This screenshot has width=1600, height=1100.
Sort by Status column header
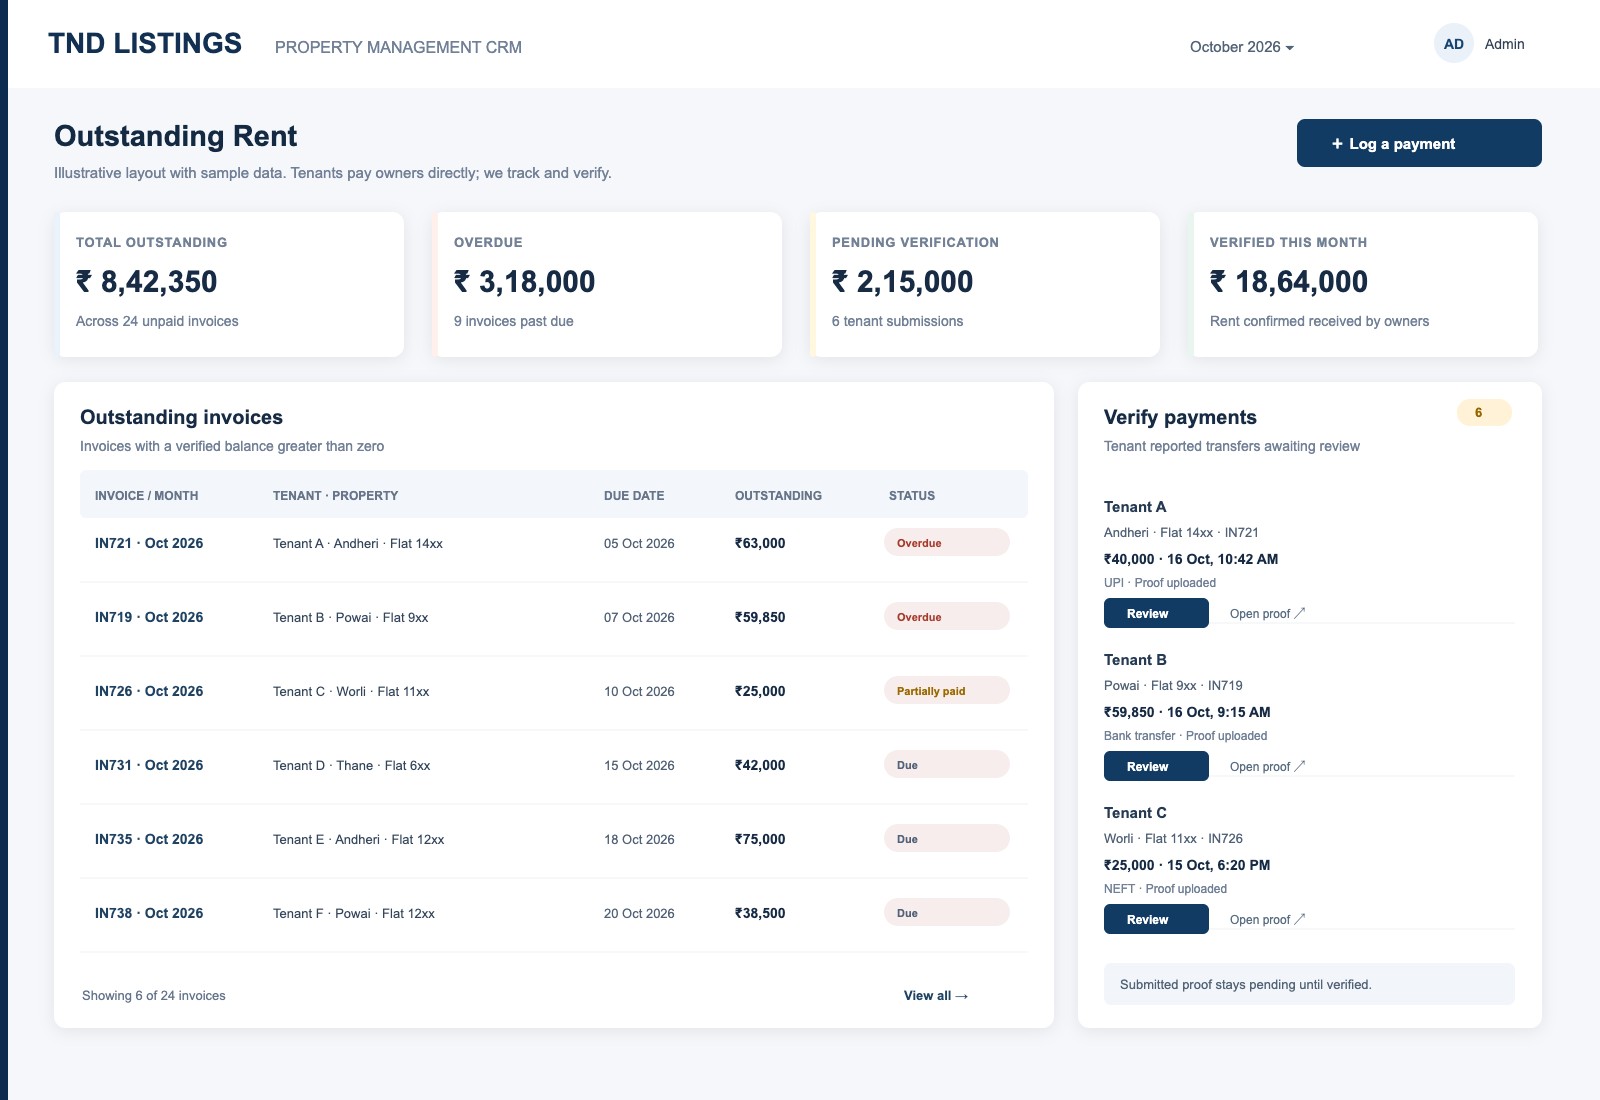(x=912, y=496)
